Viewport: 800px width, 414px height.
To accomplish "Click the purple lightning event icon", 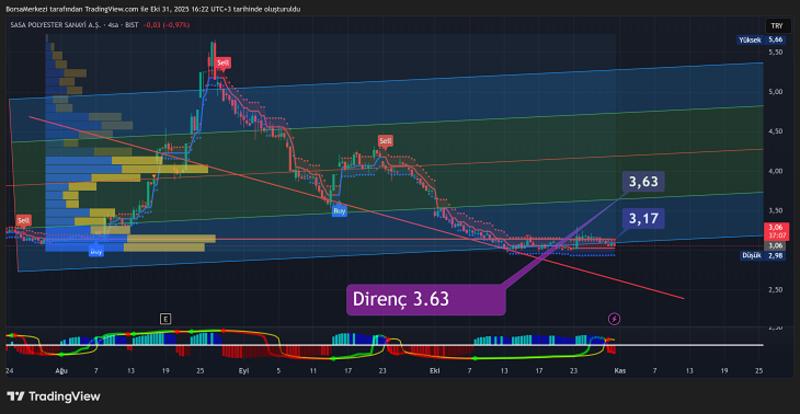I will (x=613, y=318).
